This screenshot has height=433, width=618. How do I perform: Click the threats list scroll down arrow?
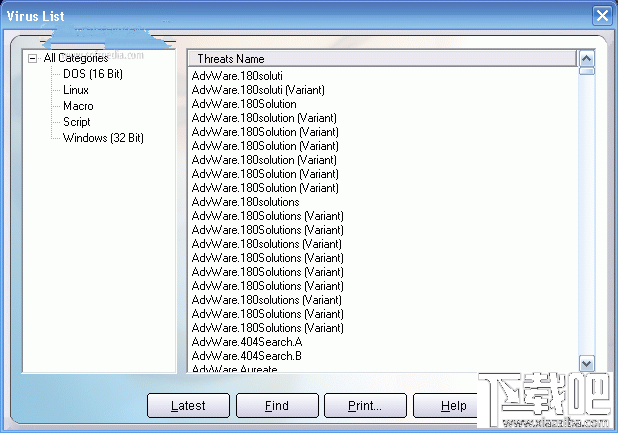pos(586,363)
